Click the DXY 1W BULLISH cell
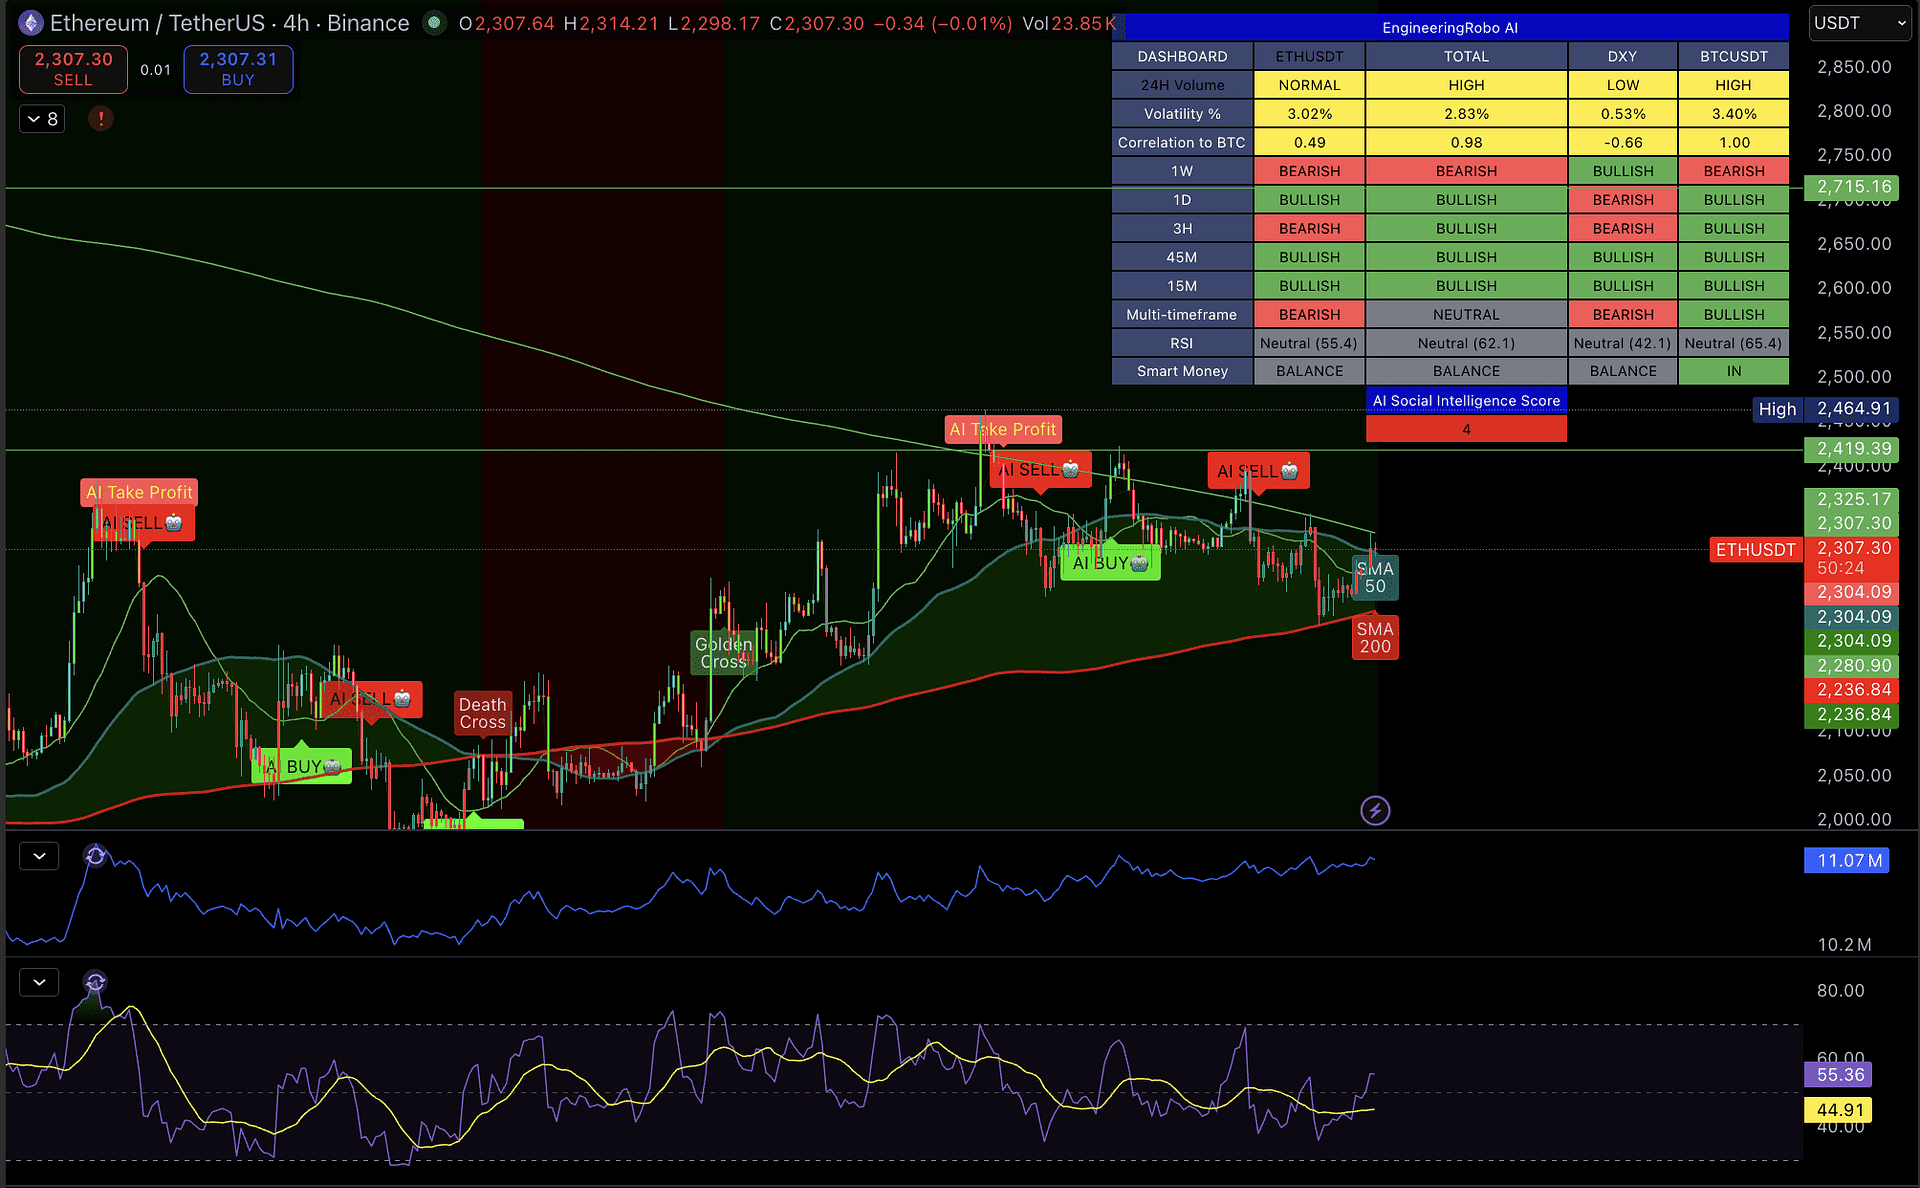The height and width of the screenshot is (1188, 1920). [x=1622, y=171]
